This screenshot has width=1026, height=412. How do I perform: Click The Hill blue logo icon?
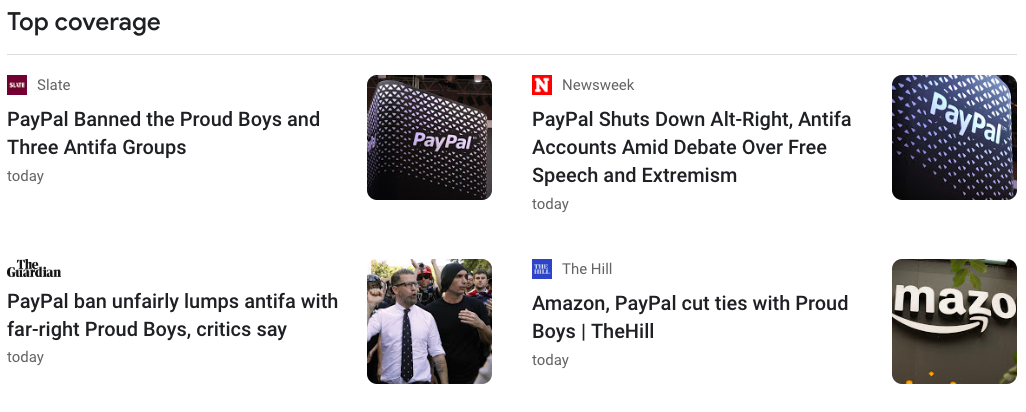pos(542,269)
